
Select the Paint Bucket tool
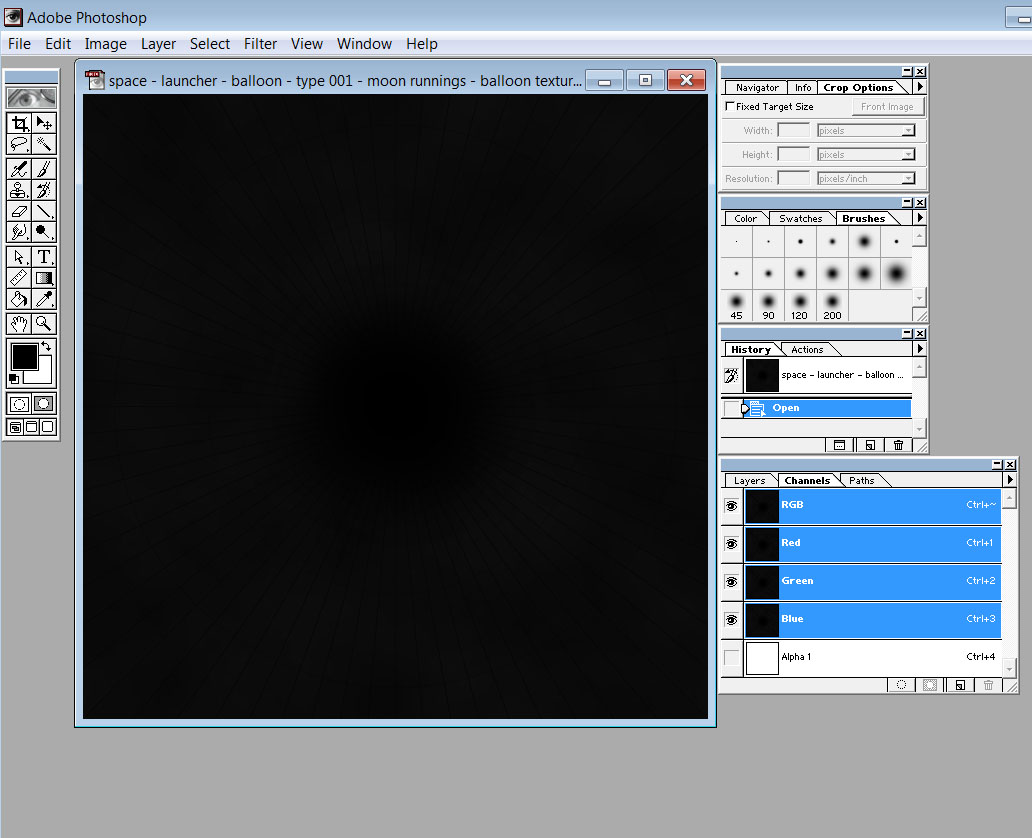point(19,299)
